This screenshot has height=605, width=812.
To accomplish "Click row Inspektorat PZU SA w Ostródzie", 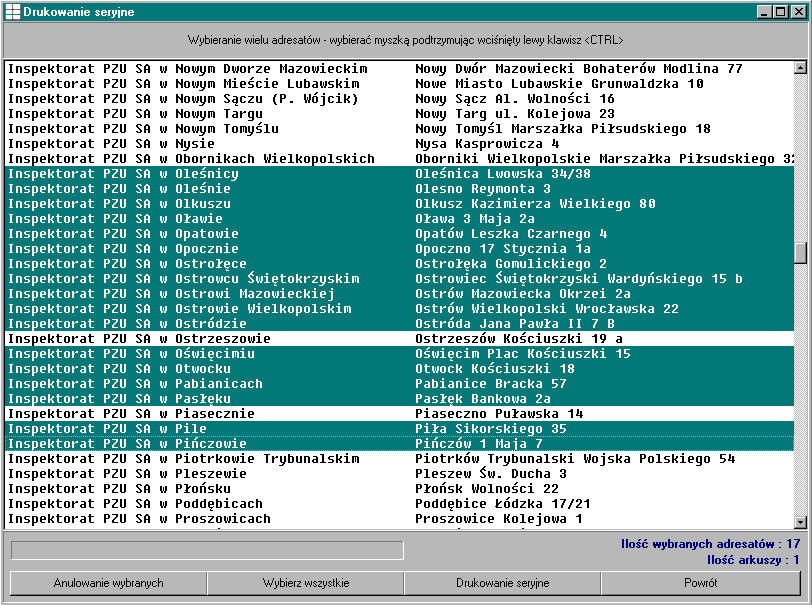I will 399,324.
